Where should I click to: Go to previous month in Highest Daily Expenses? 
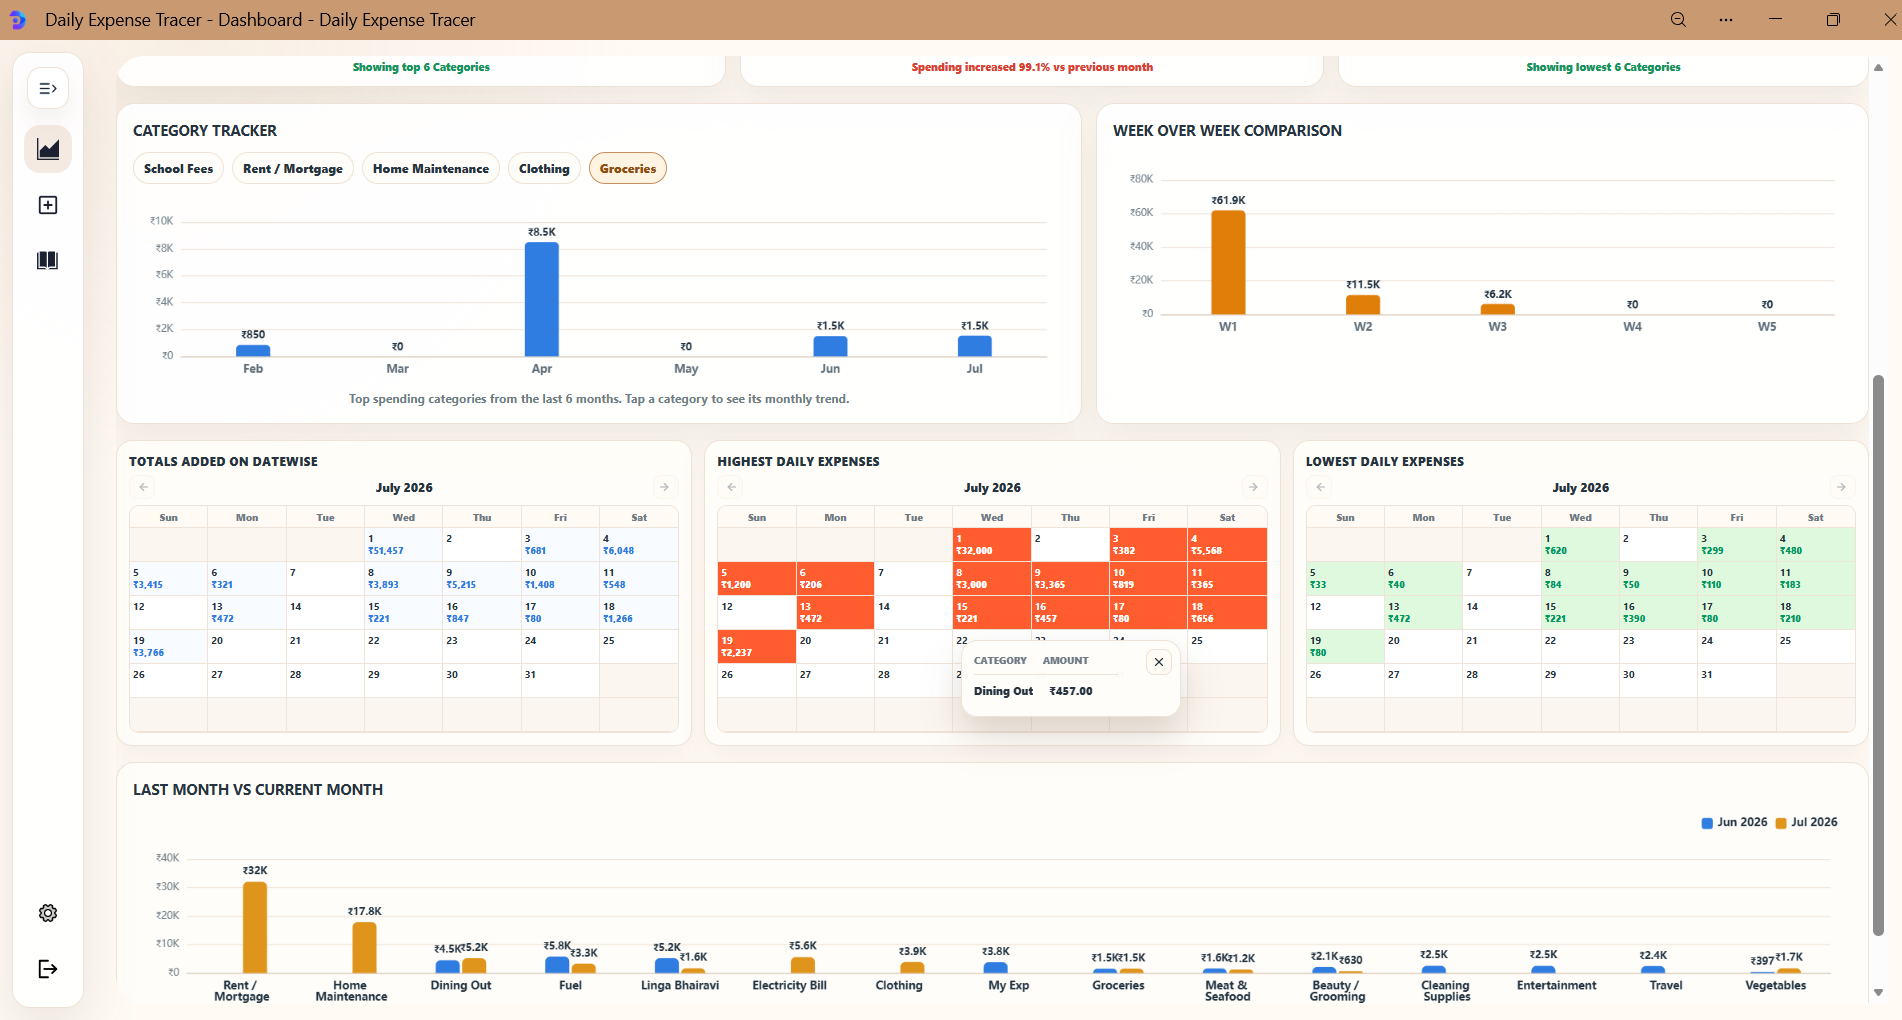(x=732, y=487)
